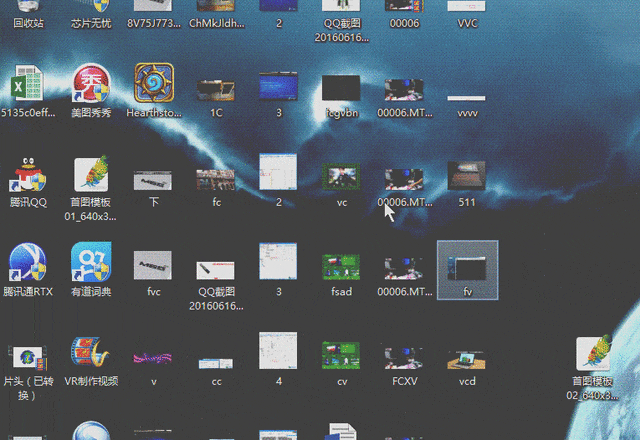Select the cc image file
The width and height of the screenshot is (640, 440).
tap(216, 372)
